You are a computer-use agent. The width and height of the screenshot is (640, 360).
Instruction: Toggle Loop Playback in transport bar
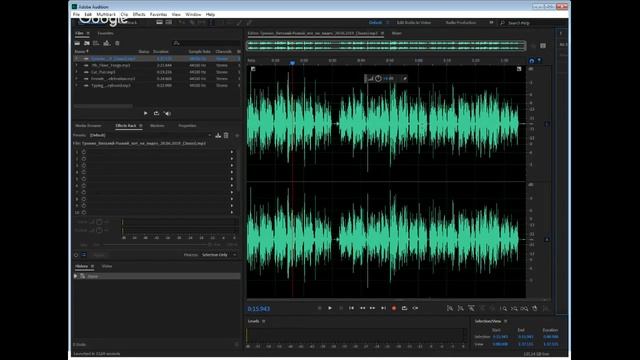404,309
